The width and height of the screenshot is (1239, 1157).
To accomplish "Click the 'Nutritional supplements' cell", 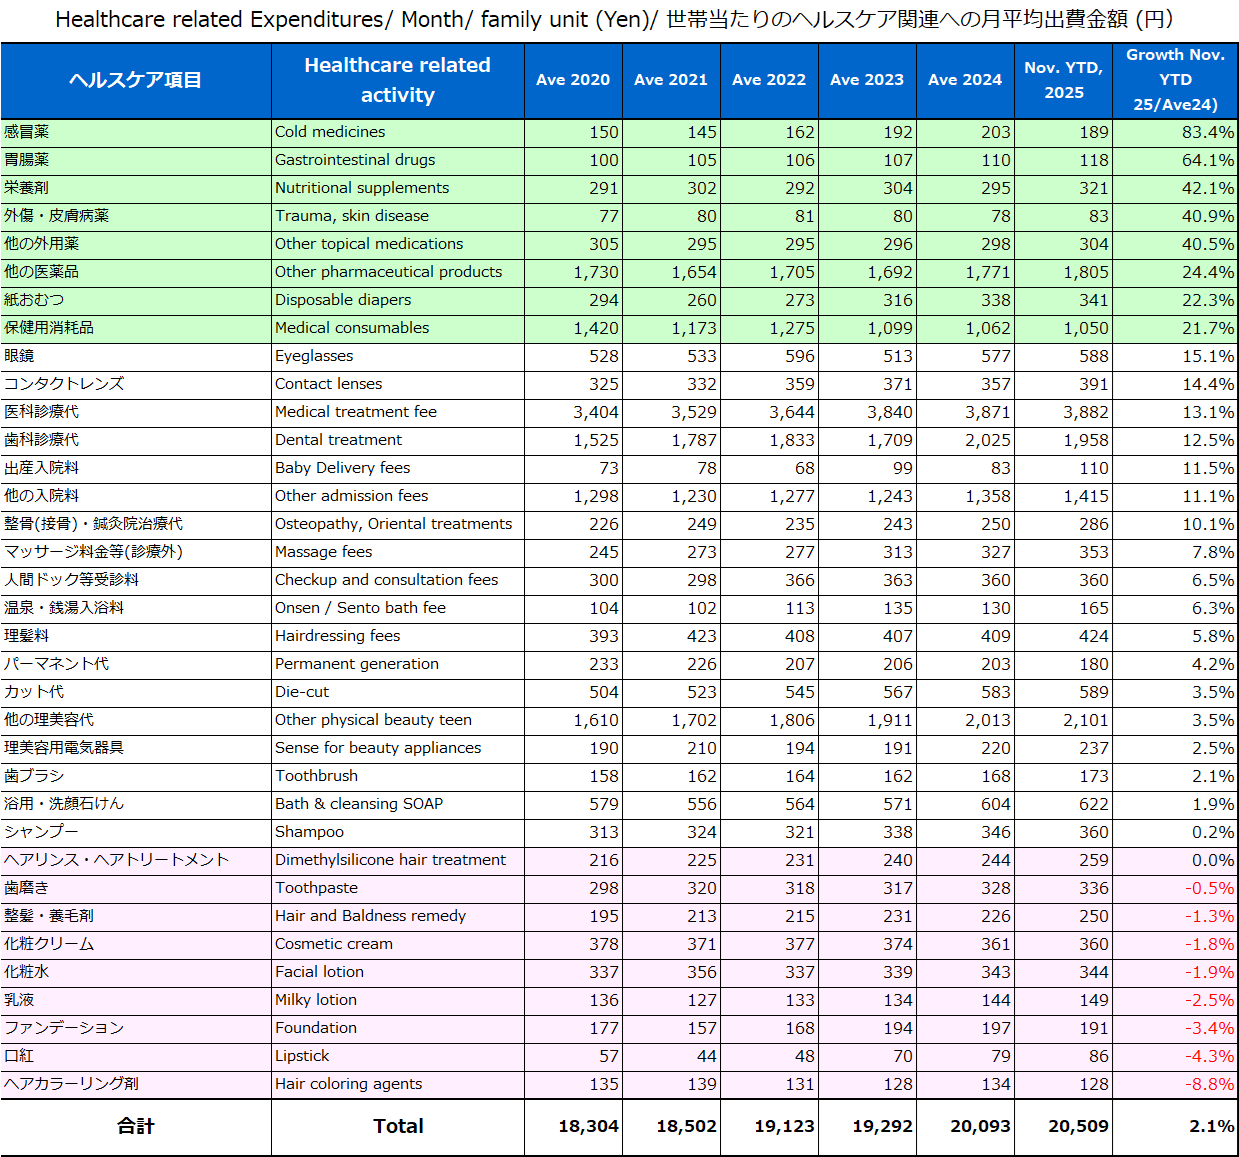I will tap(362, 188).
